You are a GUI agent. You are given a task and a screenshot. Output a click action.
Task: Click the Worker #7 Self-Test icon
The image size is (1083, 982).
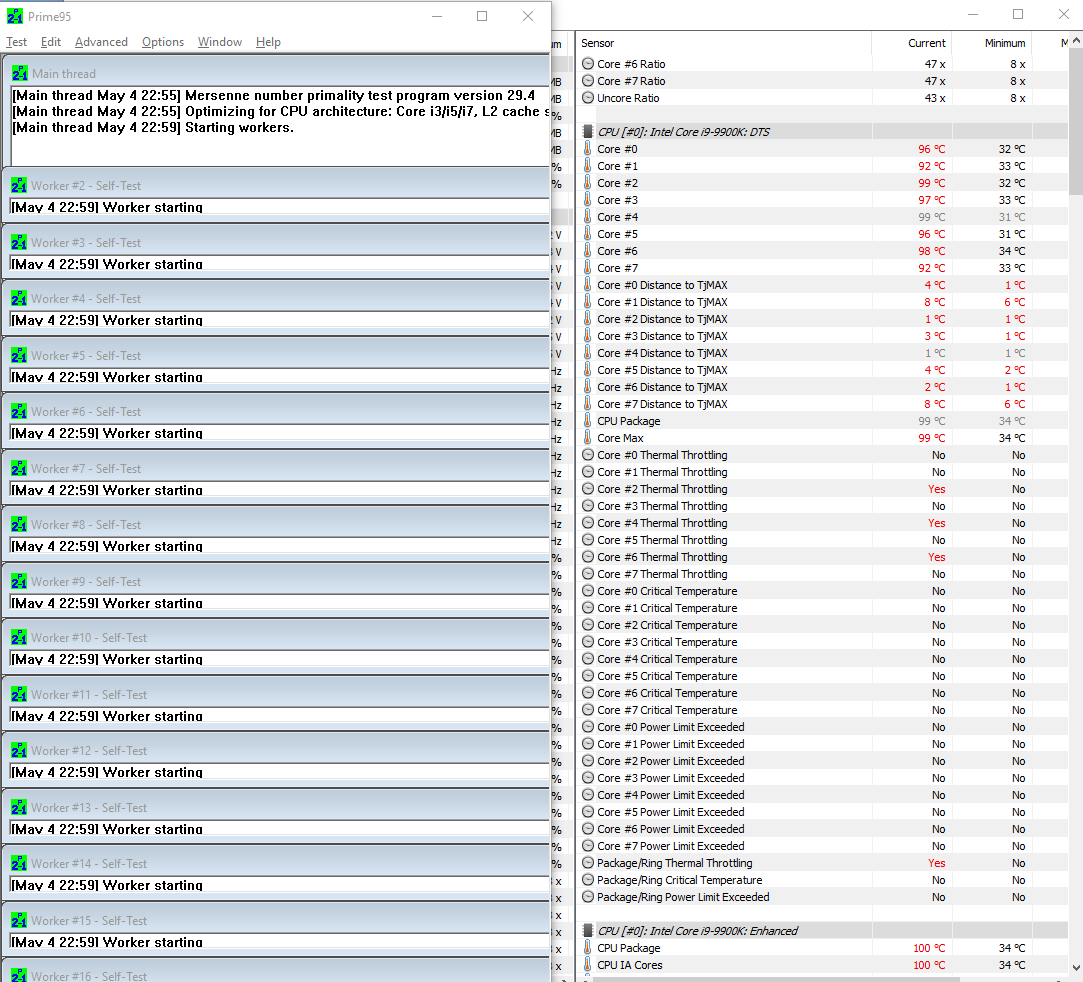tap(19, 468)
